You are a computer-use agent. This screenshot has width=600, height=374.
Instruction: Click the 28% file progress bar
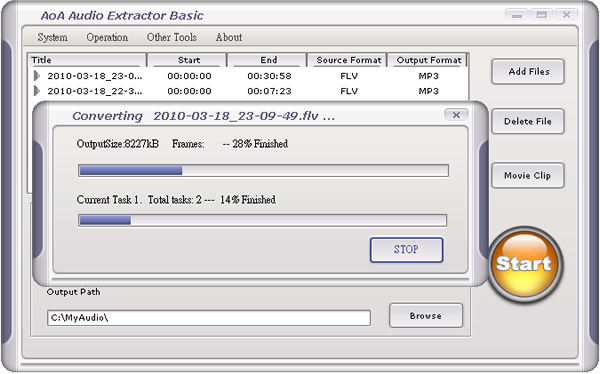263,170
